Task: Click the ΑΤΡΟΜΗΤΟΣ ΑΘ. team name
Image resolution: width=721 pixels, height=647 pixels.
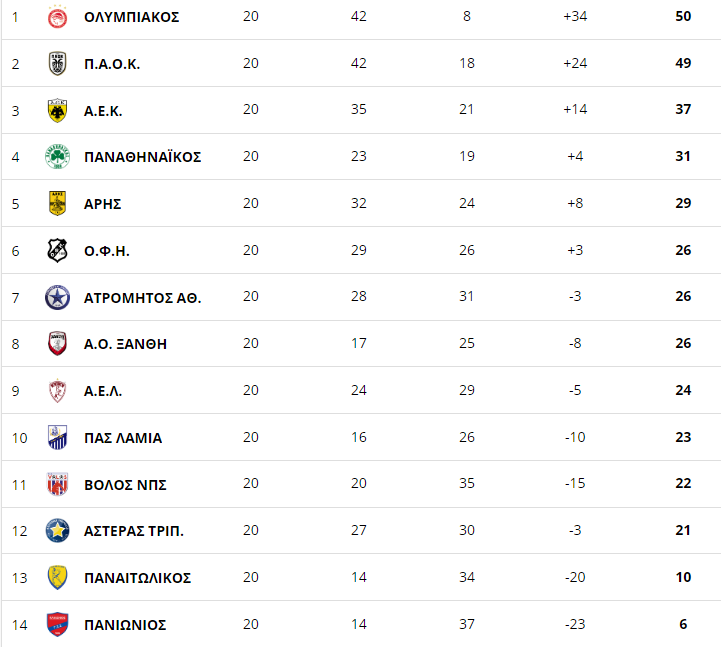Action: point(143,298)
